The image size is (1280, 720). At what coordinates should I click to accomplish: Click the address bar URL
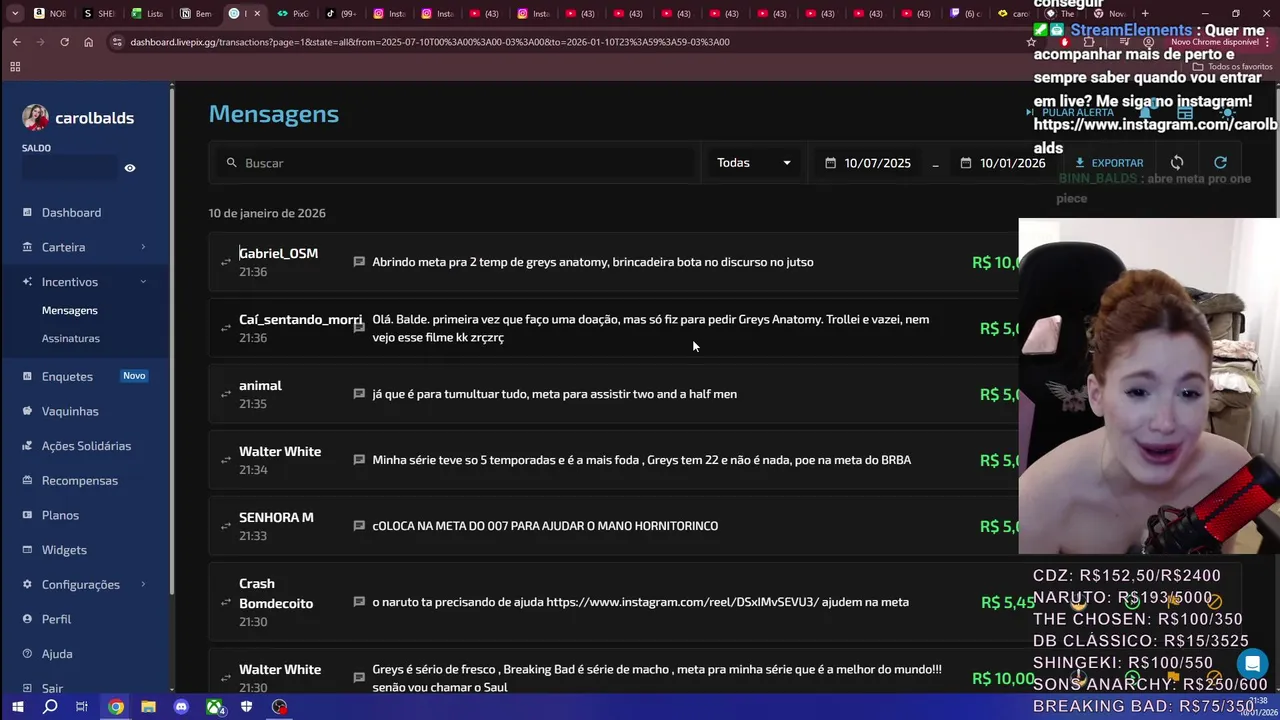click(430, 42)
